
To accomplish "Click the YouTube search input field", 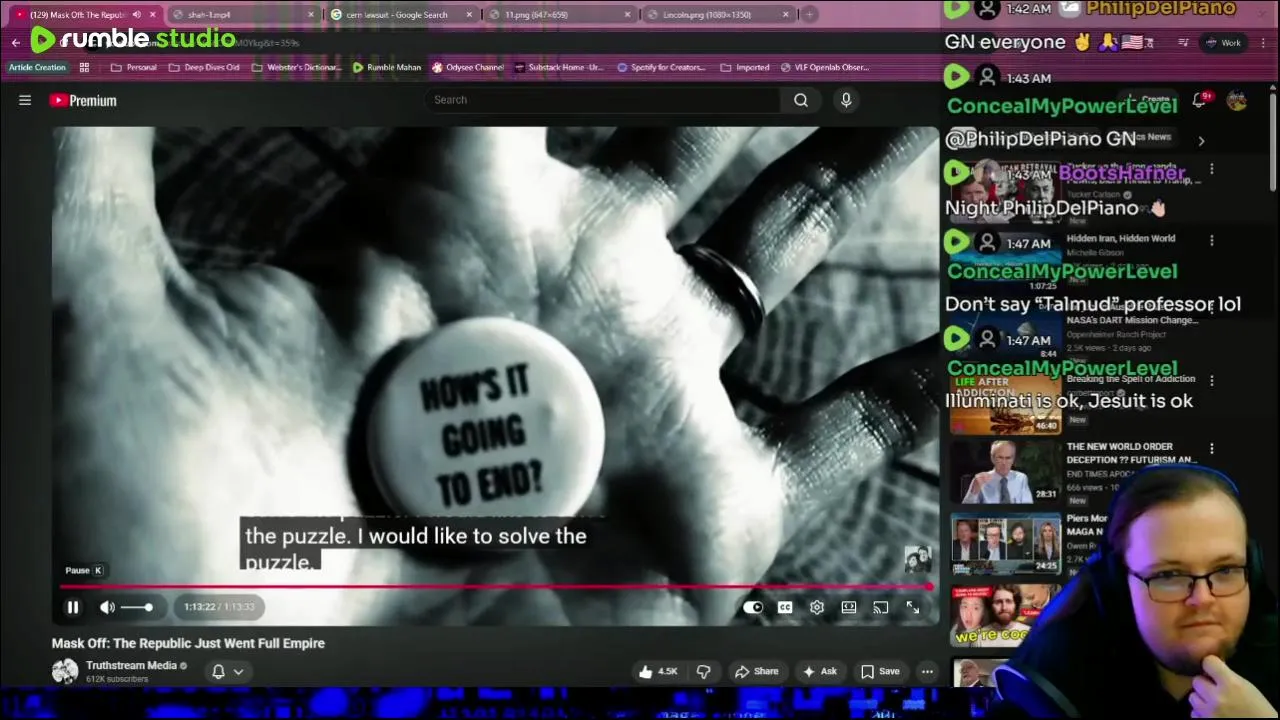I will (x=603, y=100).
